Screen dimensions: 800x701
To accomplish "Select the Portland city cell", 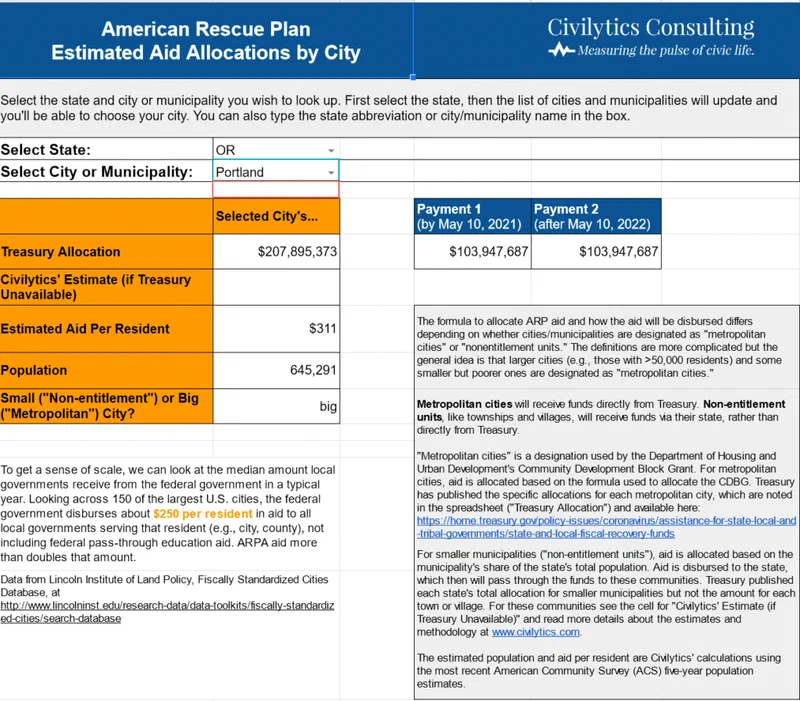I will click(276, 171).
